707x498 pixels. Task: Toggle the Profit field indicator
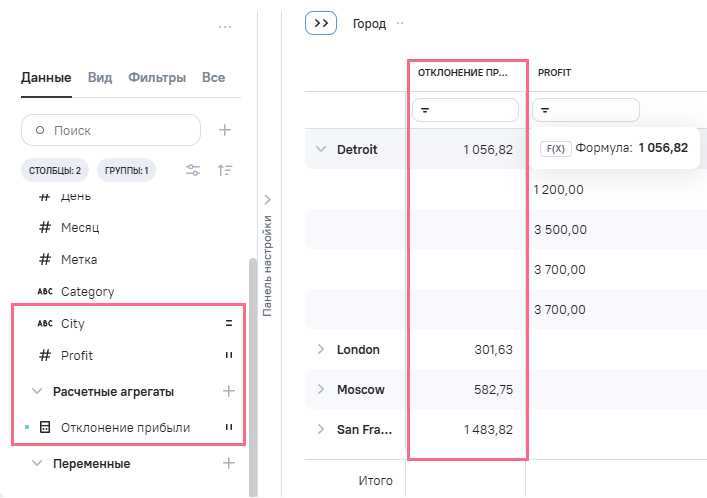[228, 356]
